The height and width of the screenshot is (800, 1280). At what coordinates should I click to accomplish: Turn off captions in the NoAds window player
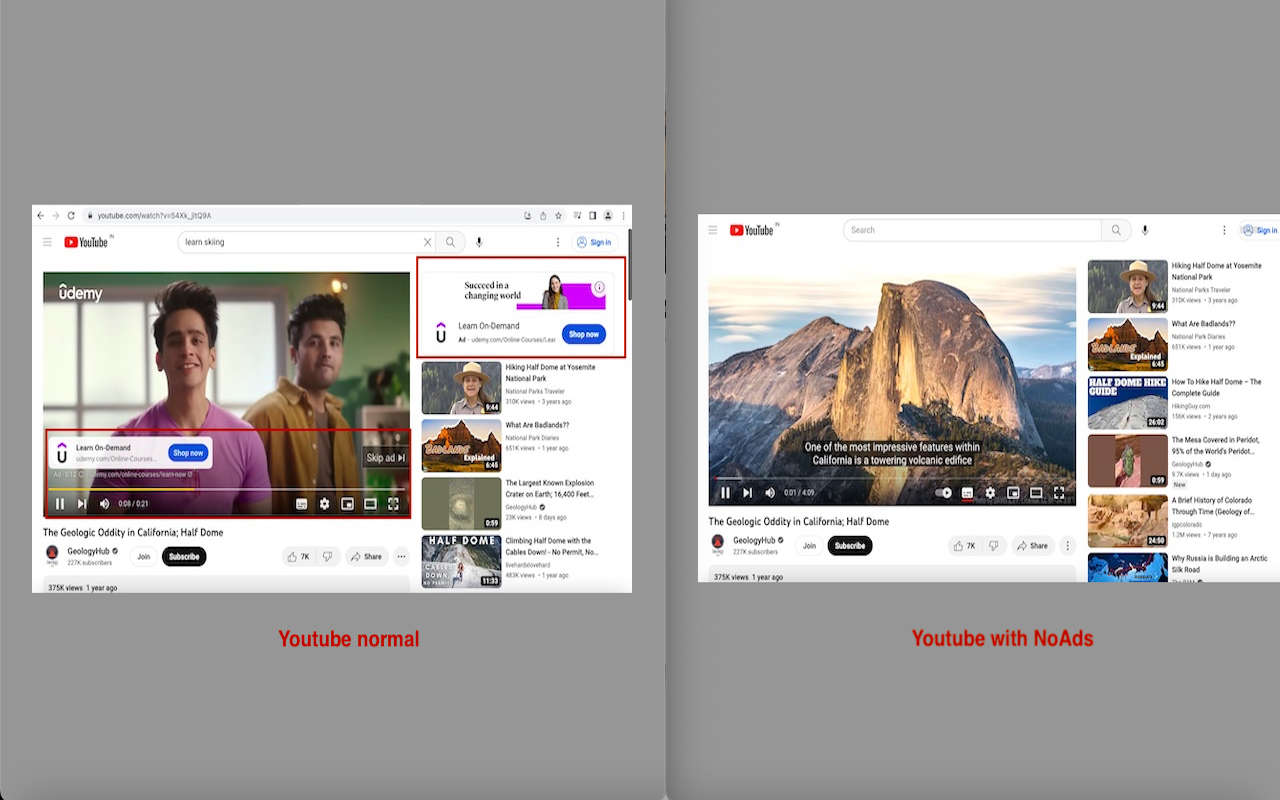[x=967, y=493]
